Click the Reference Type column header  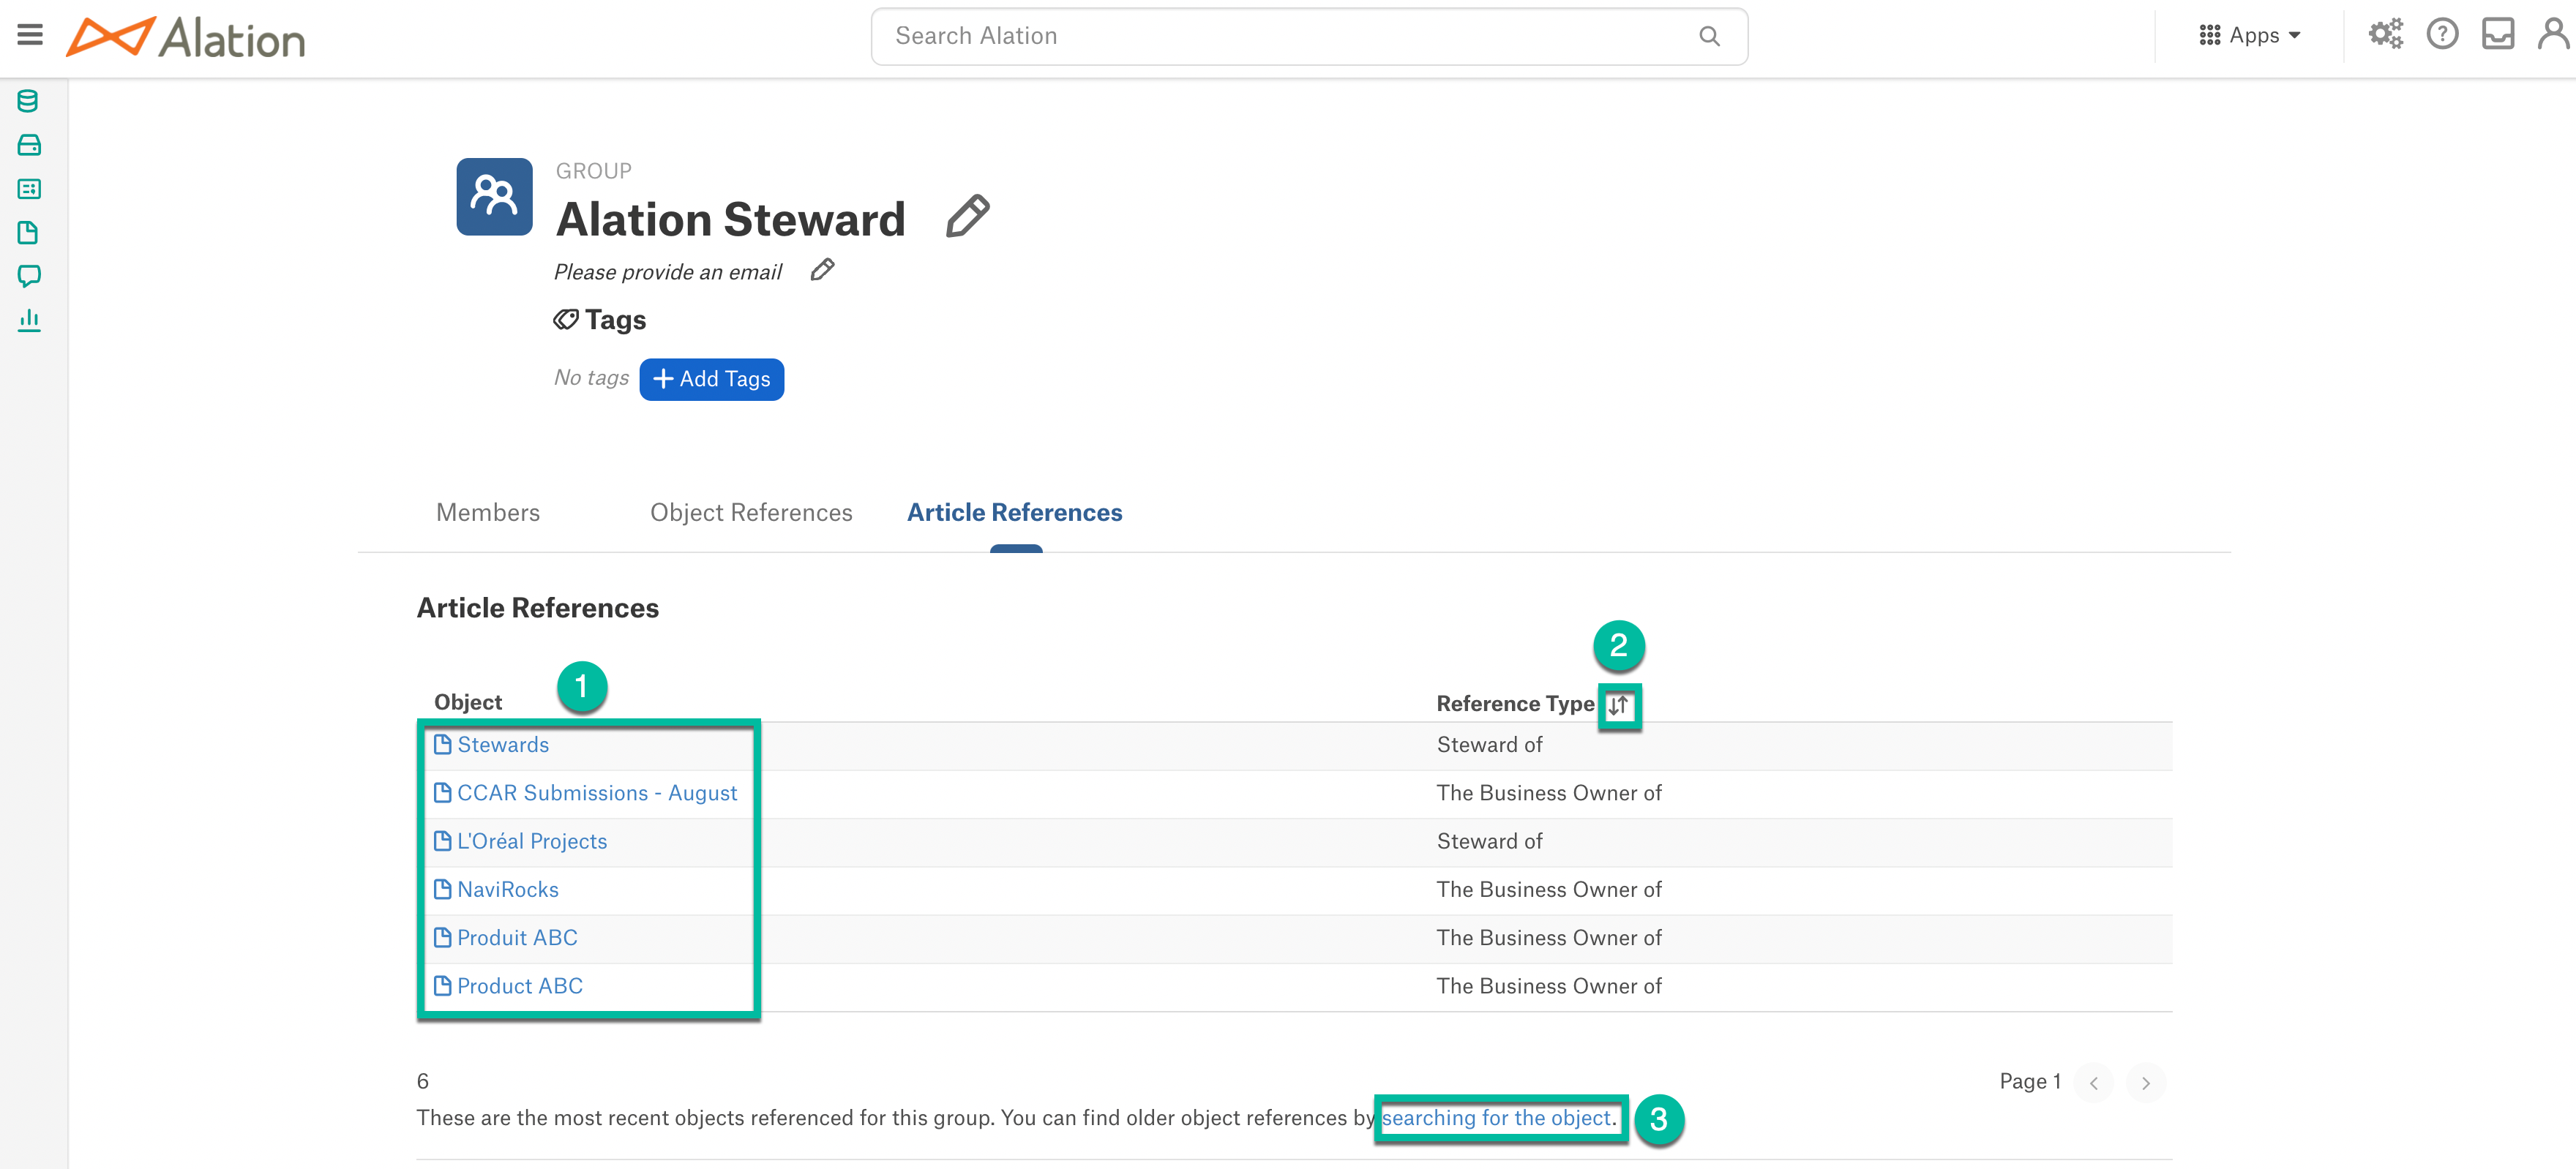coord(1515,704)
